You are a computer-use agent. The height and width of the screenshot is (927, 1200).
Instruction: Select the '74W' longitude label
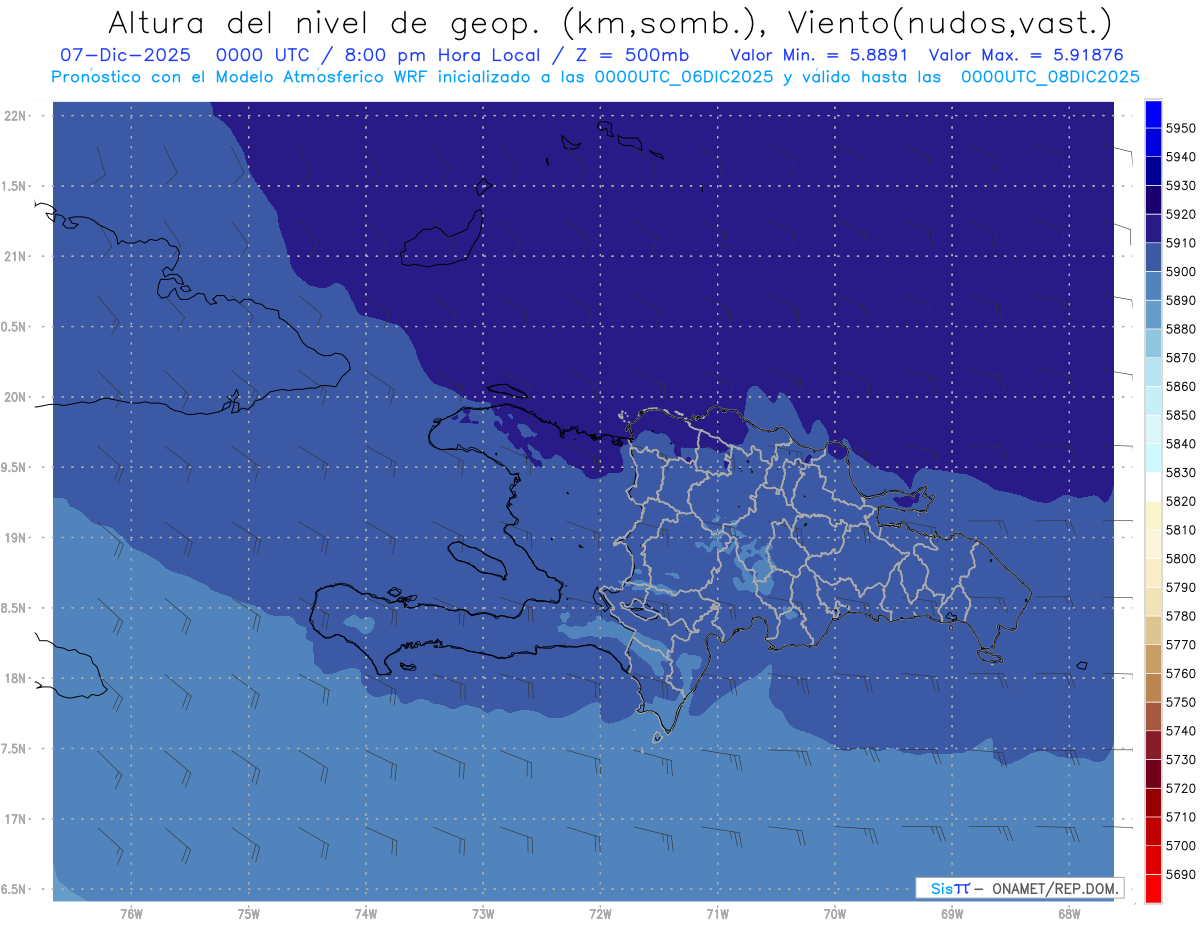click(366, 914)
